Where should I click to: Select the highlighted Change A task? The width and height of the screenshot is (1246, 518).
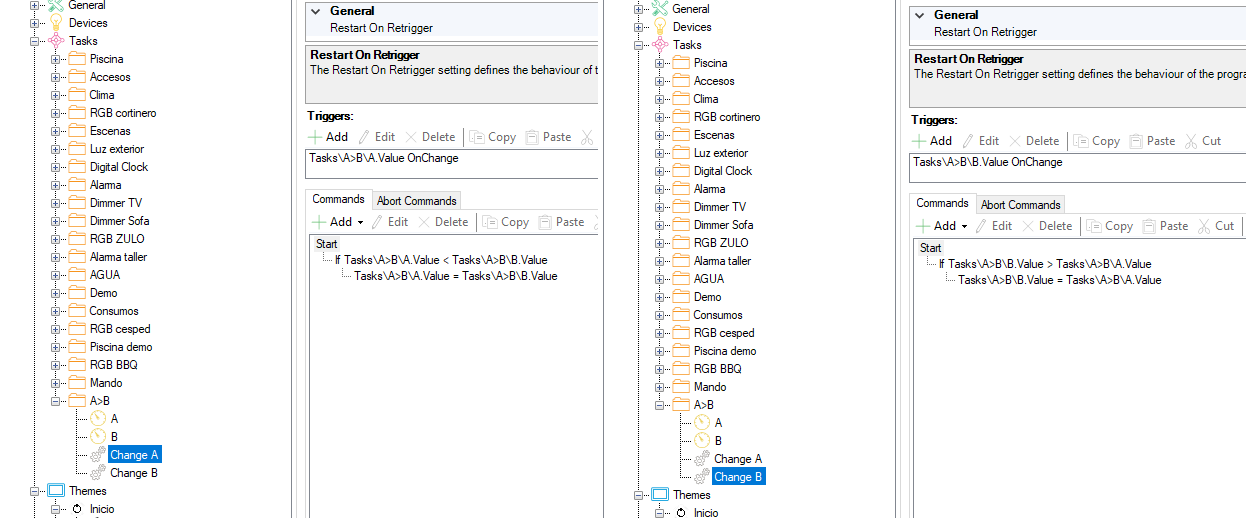tap(134, 455)
